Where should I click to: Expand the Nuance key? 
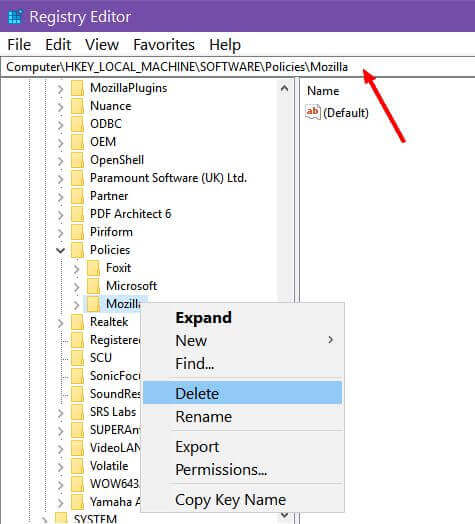coord(61,107)
